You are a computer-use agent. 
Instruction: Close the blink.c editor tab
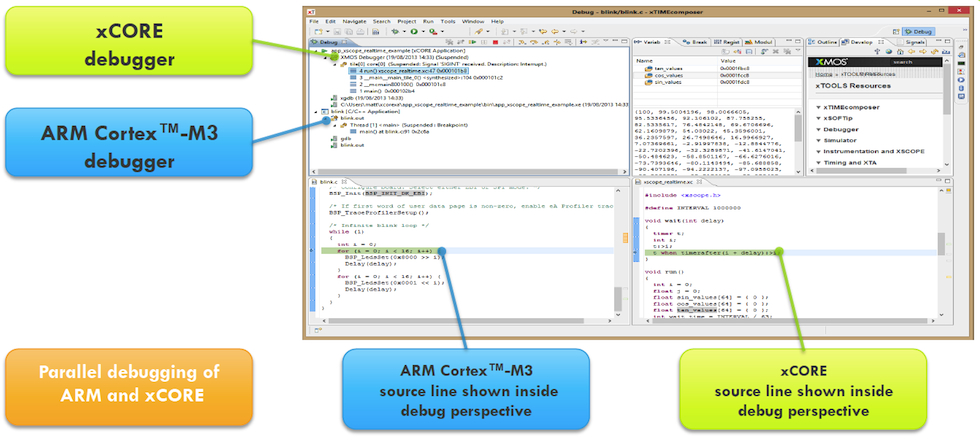[342, 181]
